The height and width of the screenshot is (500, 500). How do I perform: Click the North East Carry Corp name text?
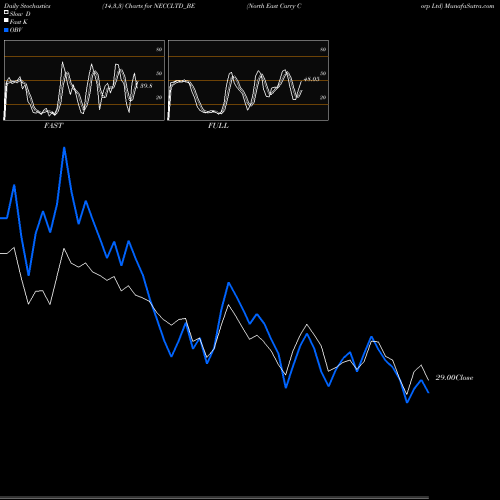(x=275, y=6)
